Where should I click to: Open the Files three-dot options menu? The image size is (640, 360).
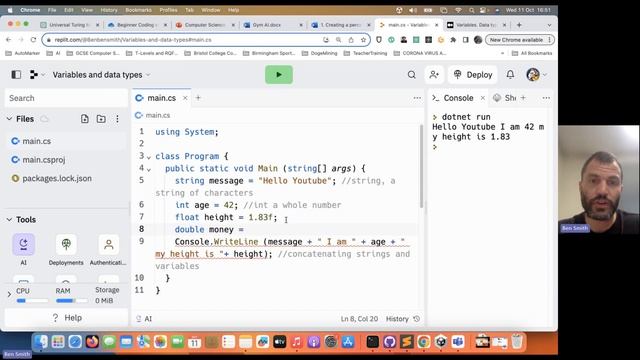click(x=117, y=119)
